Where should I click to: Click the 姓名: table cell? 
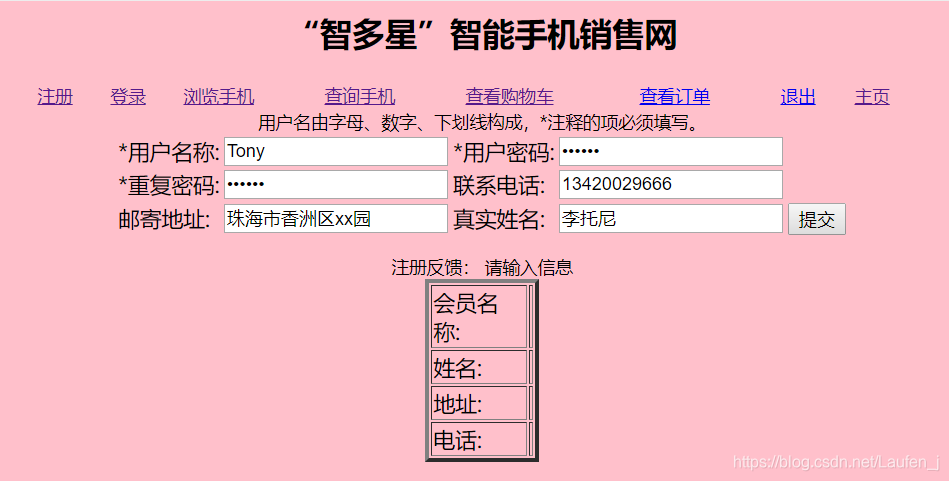coord(479,367)
